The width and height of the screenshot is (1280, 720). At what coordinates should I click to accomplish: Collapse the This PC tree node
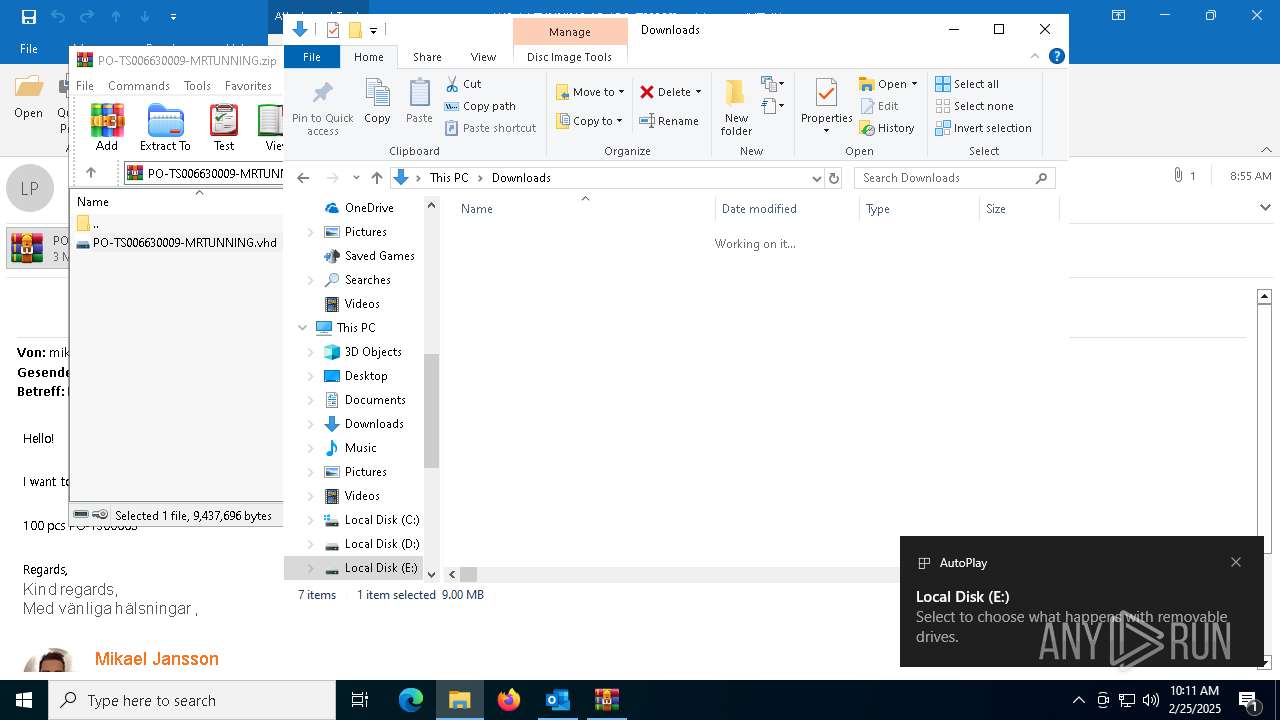tap(303, 328)
